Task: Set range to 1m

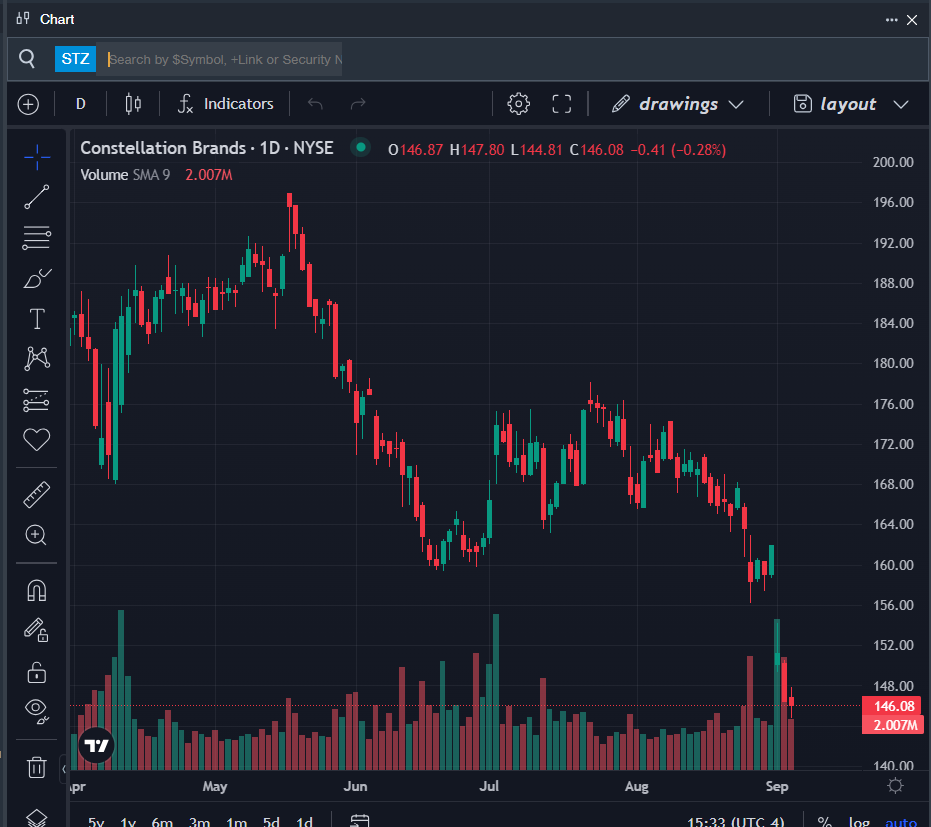Action: [x=236, y=822]
